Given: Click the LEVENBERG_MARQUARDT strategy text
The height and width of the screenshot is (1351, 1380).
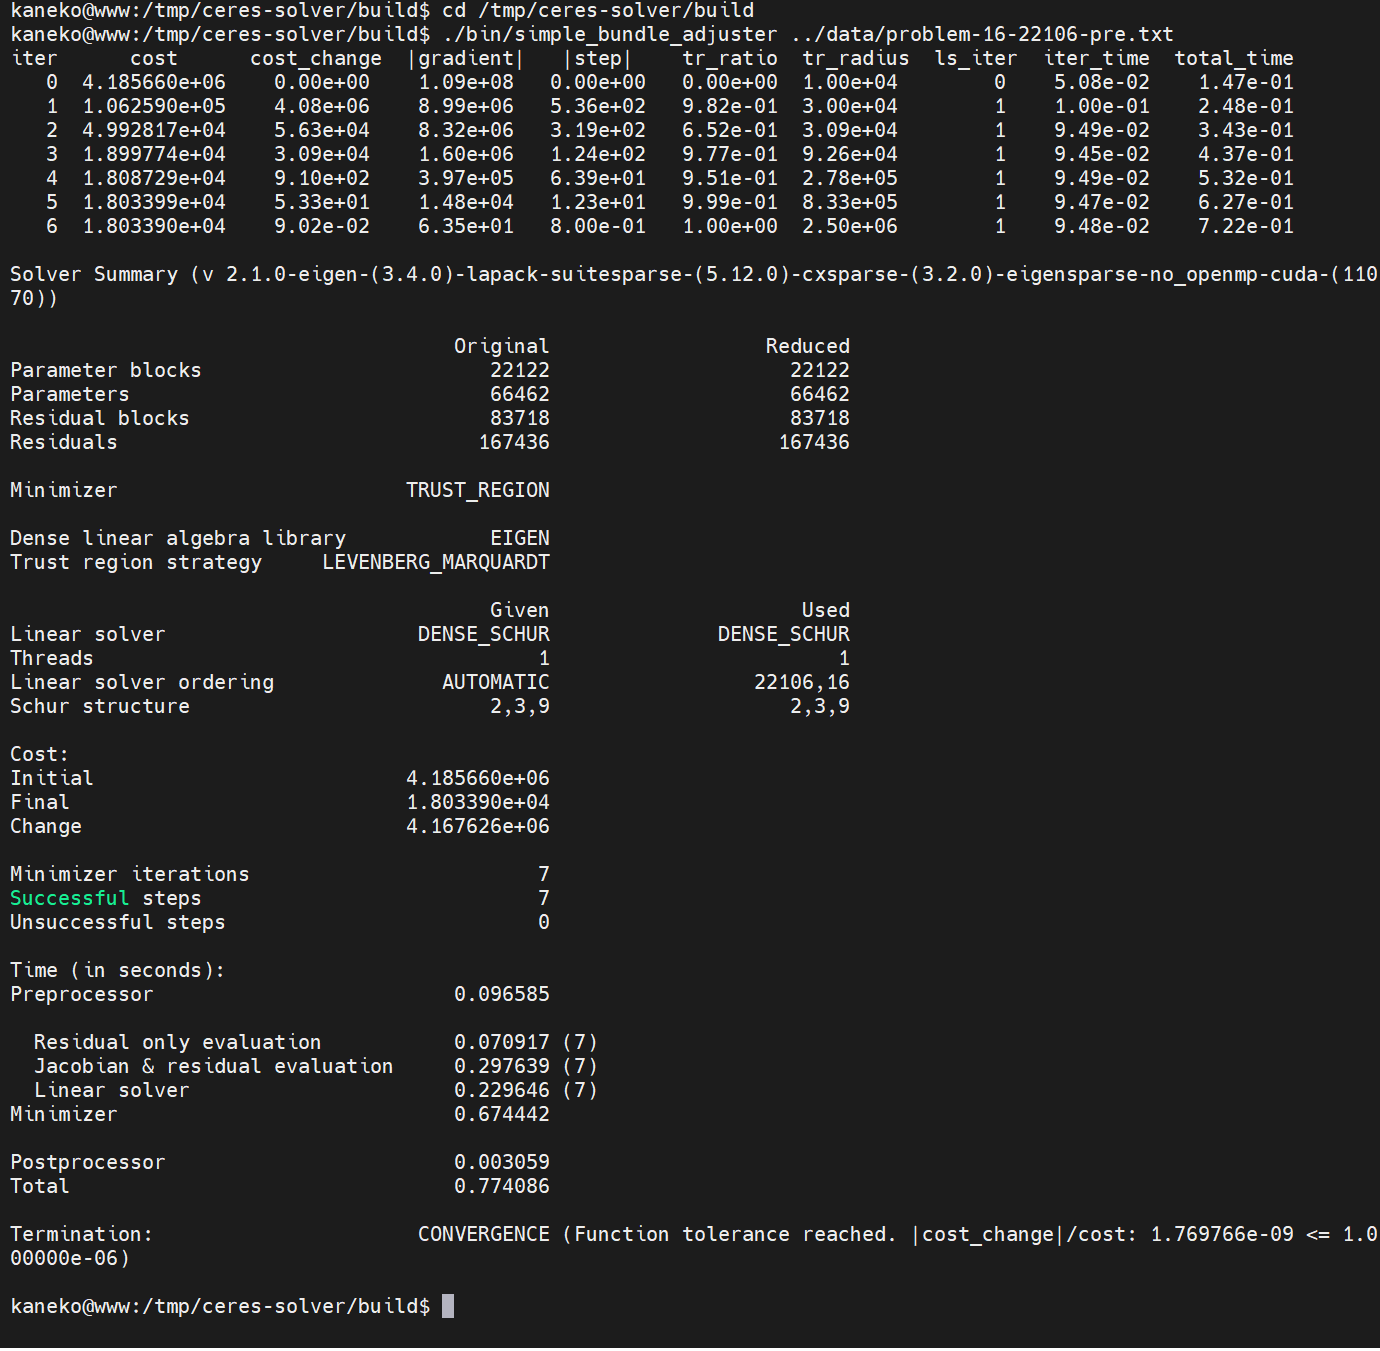Looking at the screenshot, I should (x=435, y=562).
